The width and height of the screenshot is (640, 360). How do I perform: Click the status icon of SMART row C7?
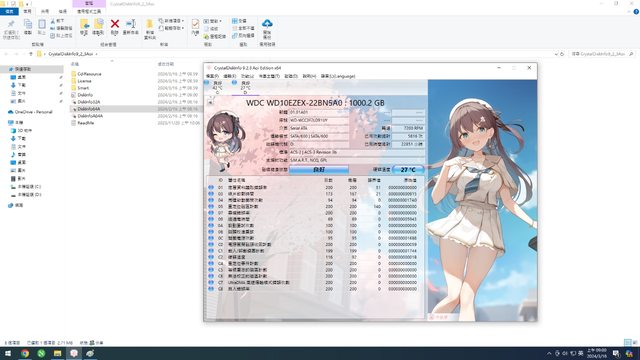[211, 282]
